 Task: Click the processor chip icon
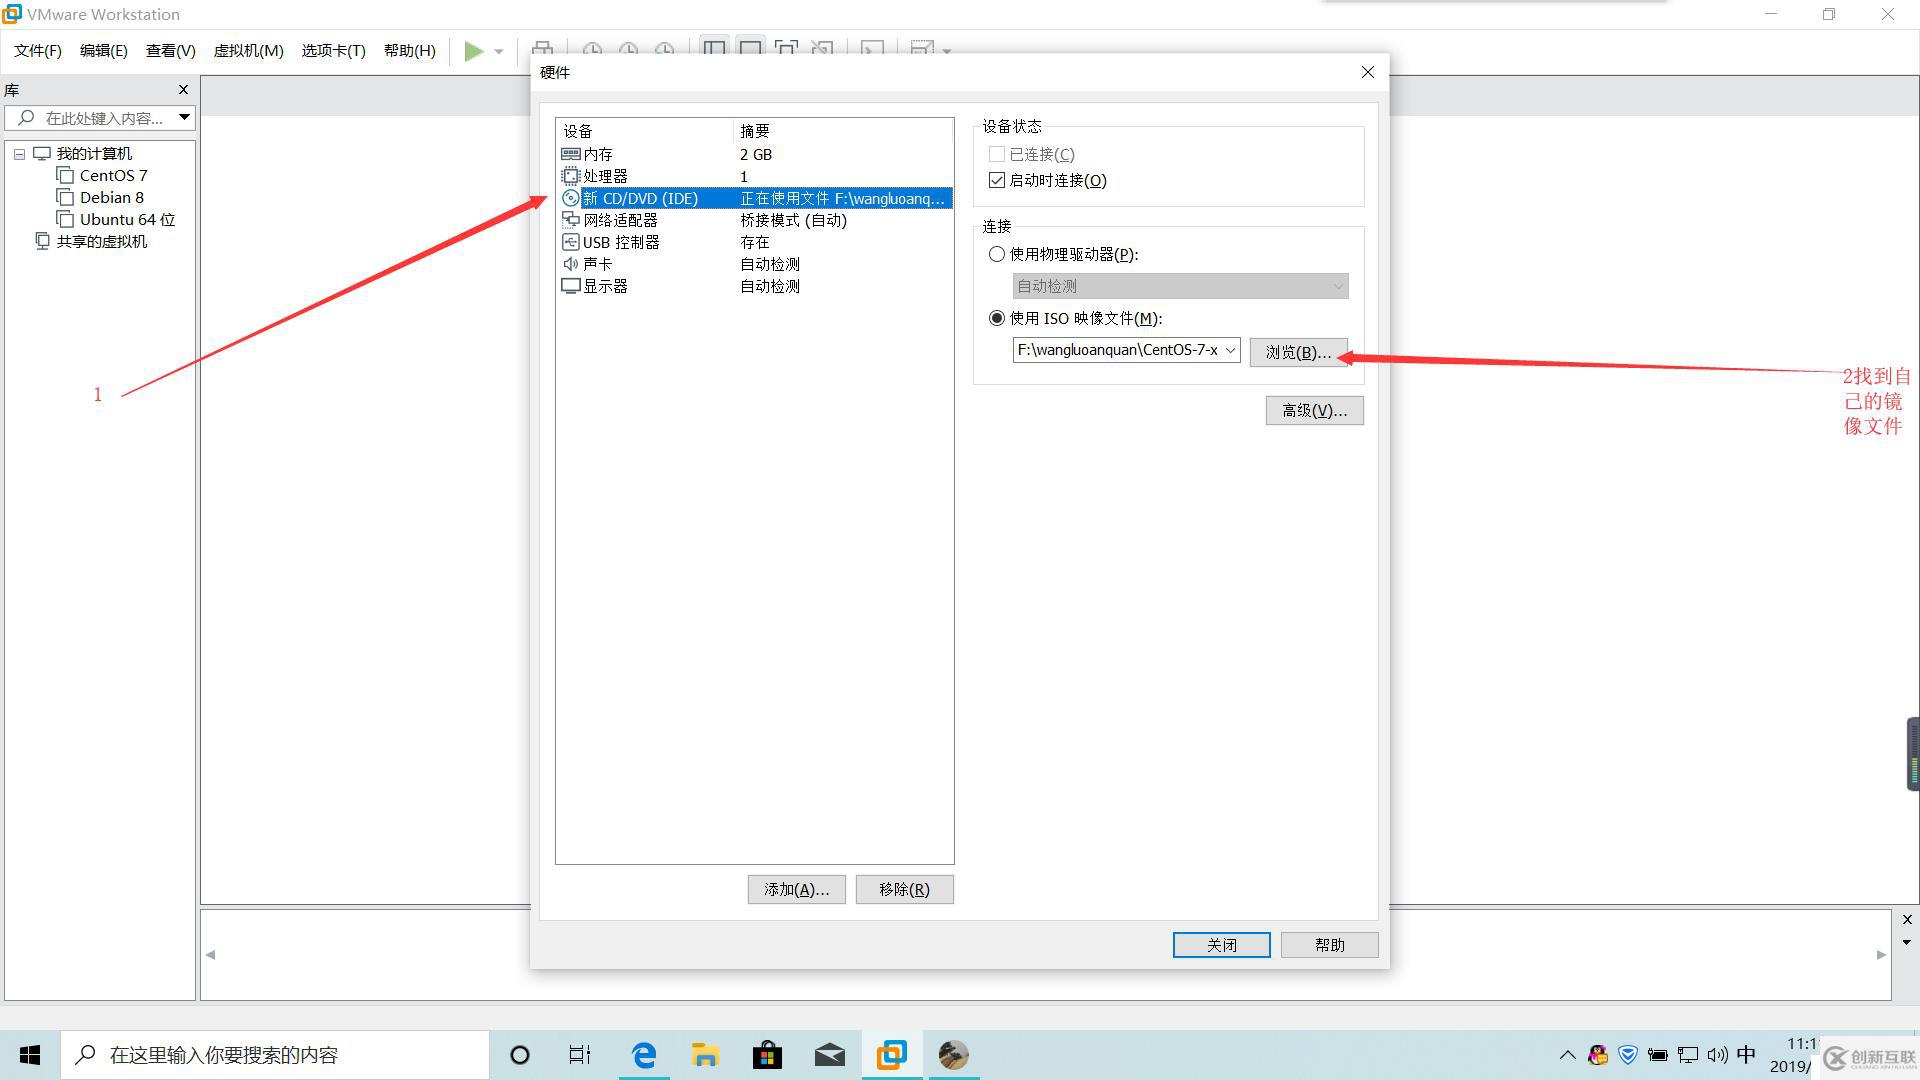[571, 176]
